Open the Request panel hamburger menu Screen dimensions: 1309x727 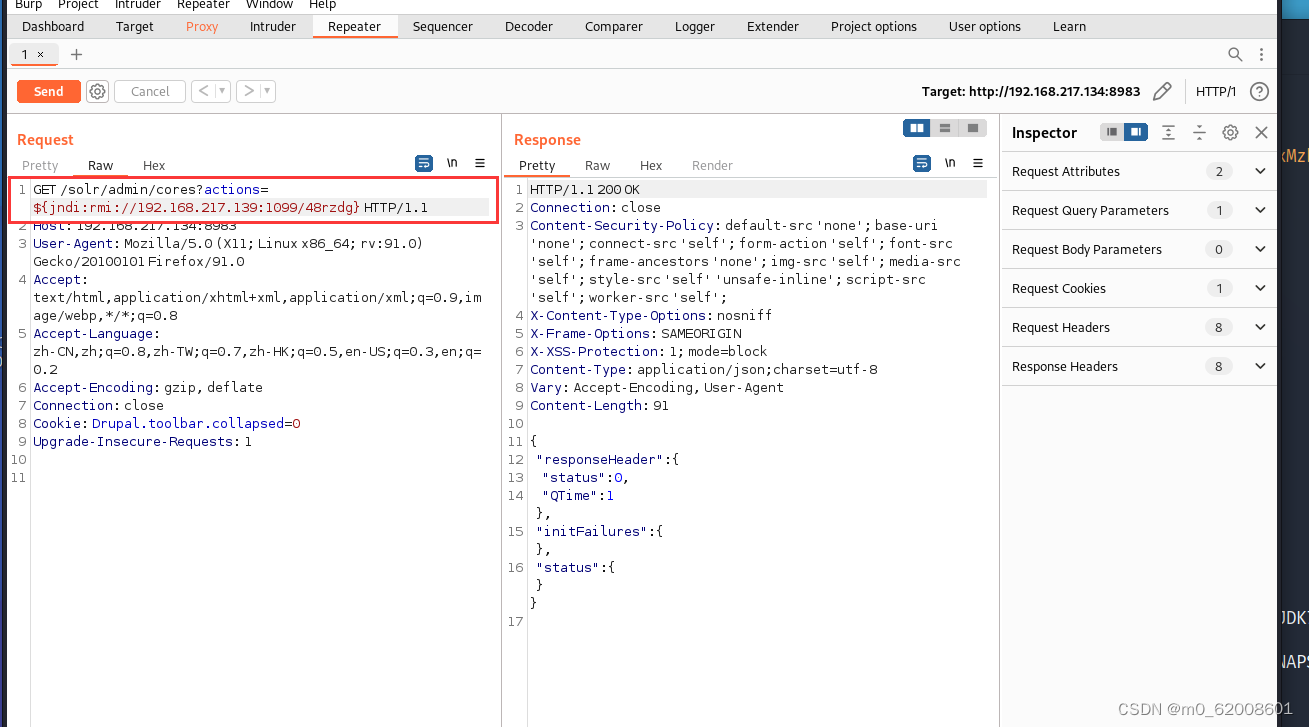480,162
